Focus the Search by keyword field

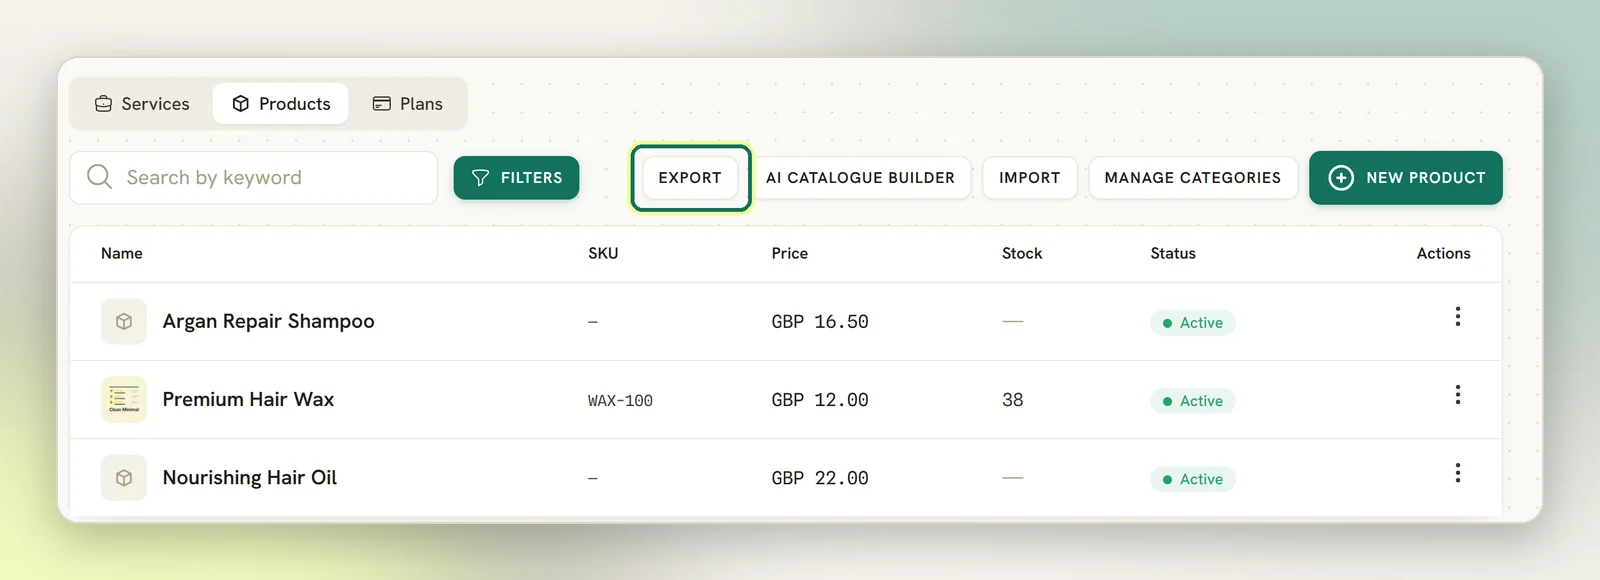[253, 178]
